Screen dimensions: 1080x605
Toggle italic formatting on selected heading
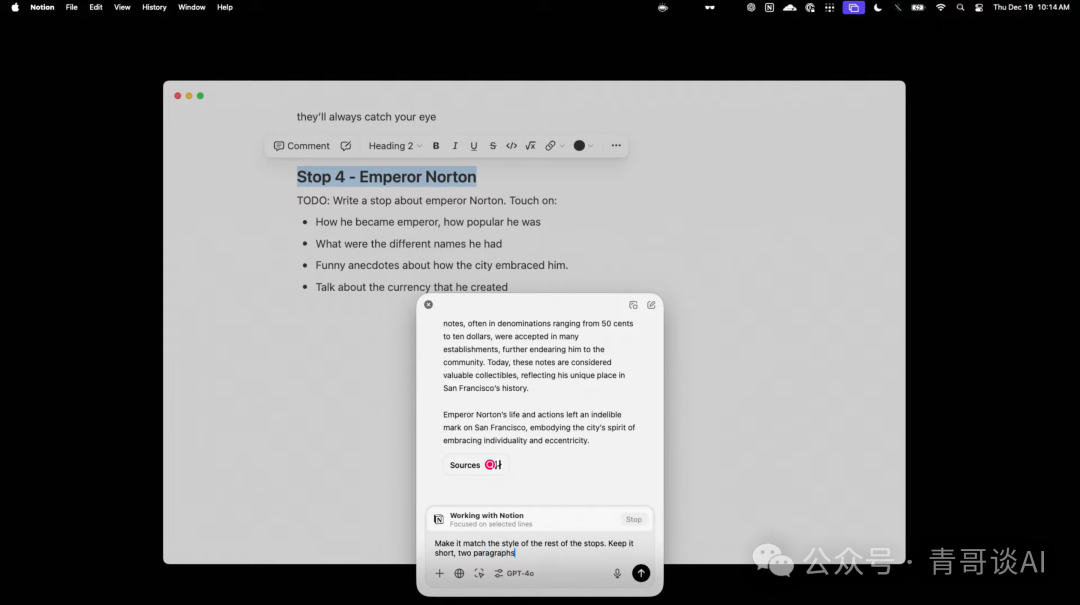click(x=455, y=146)
